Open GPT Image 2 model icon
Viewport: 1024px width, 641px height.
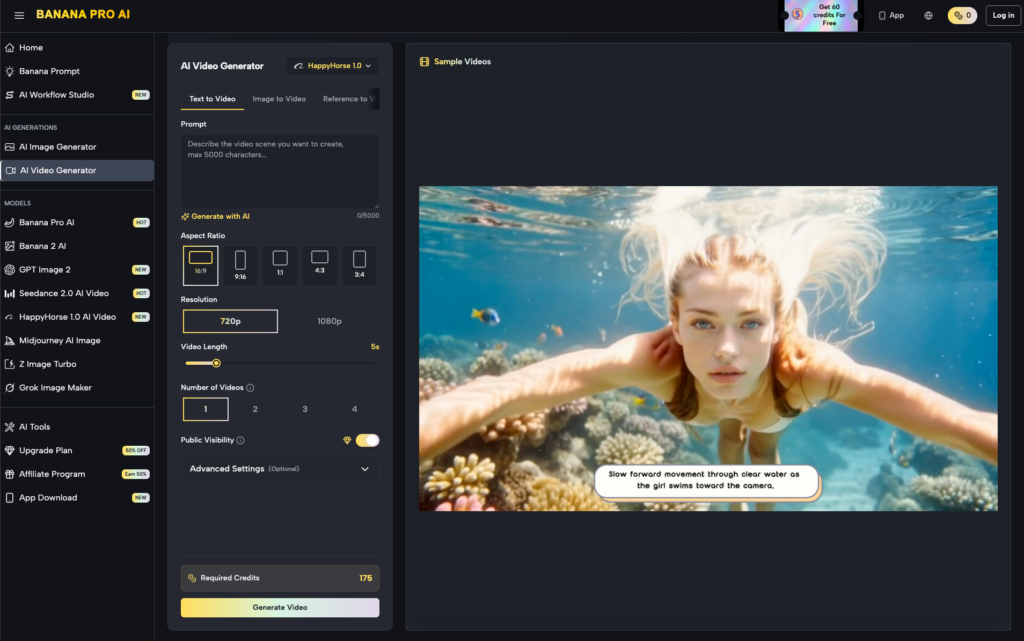tap(10, 270)
